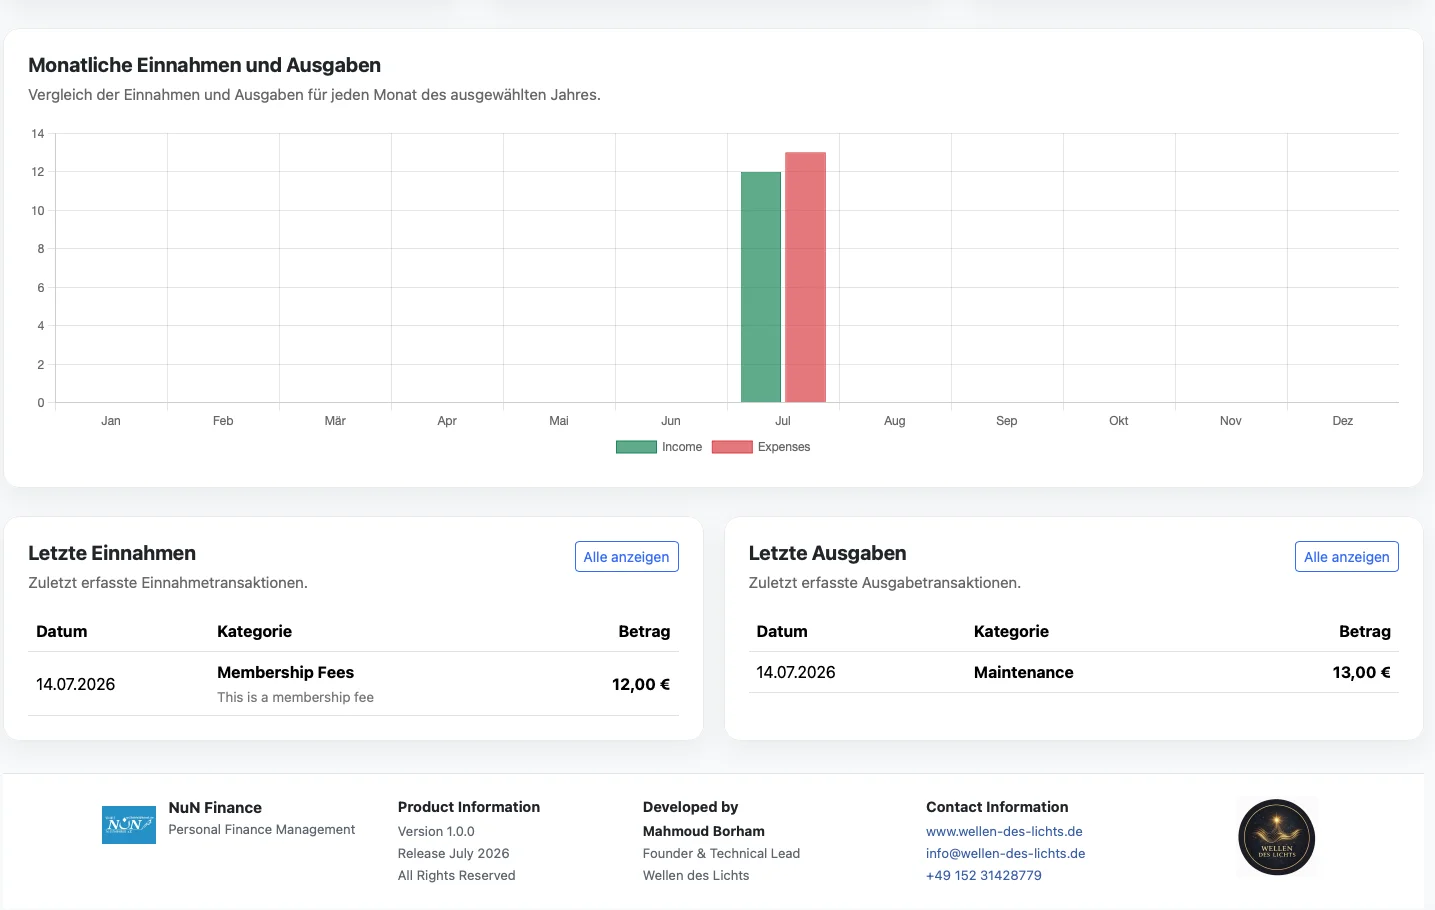The height and width of the screenshot is (910, 1435).
Task: Open the www.wellen-des-lichts.de website link
Action: click(1004, 831)
